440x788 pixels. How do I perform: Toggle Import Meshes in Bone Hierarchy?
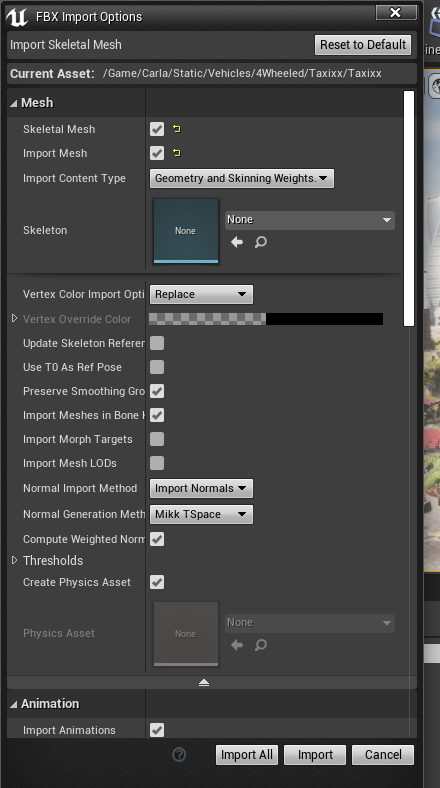point(157,415)
